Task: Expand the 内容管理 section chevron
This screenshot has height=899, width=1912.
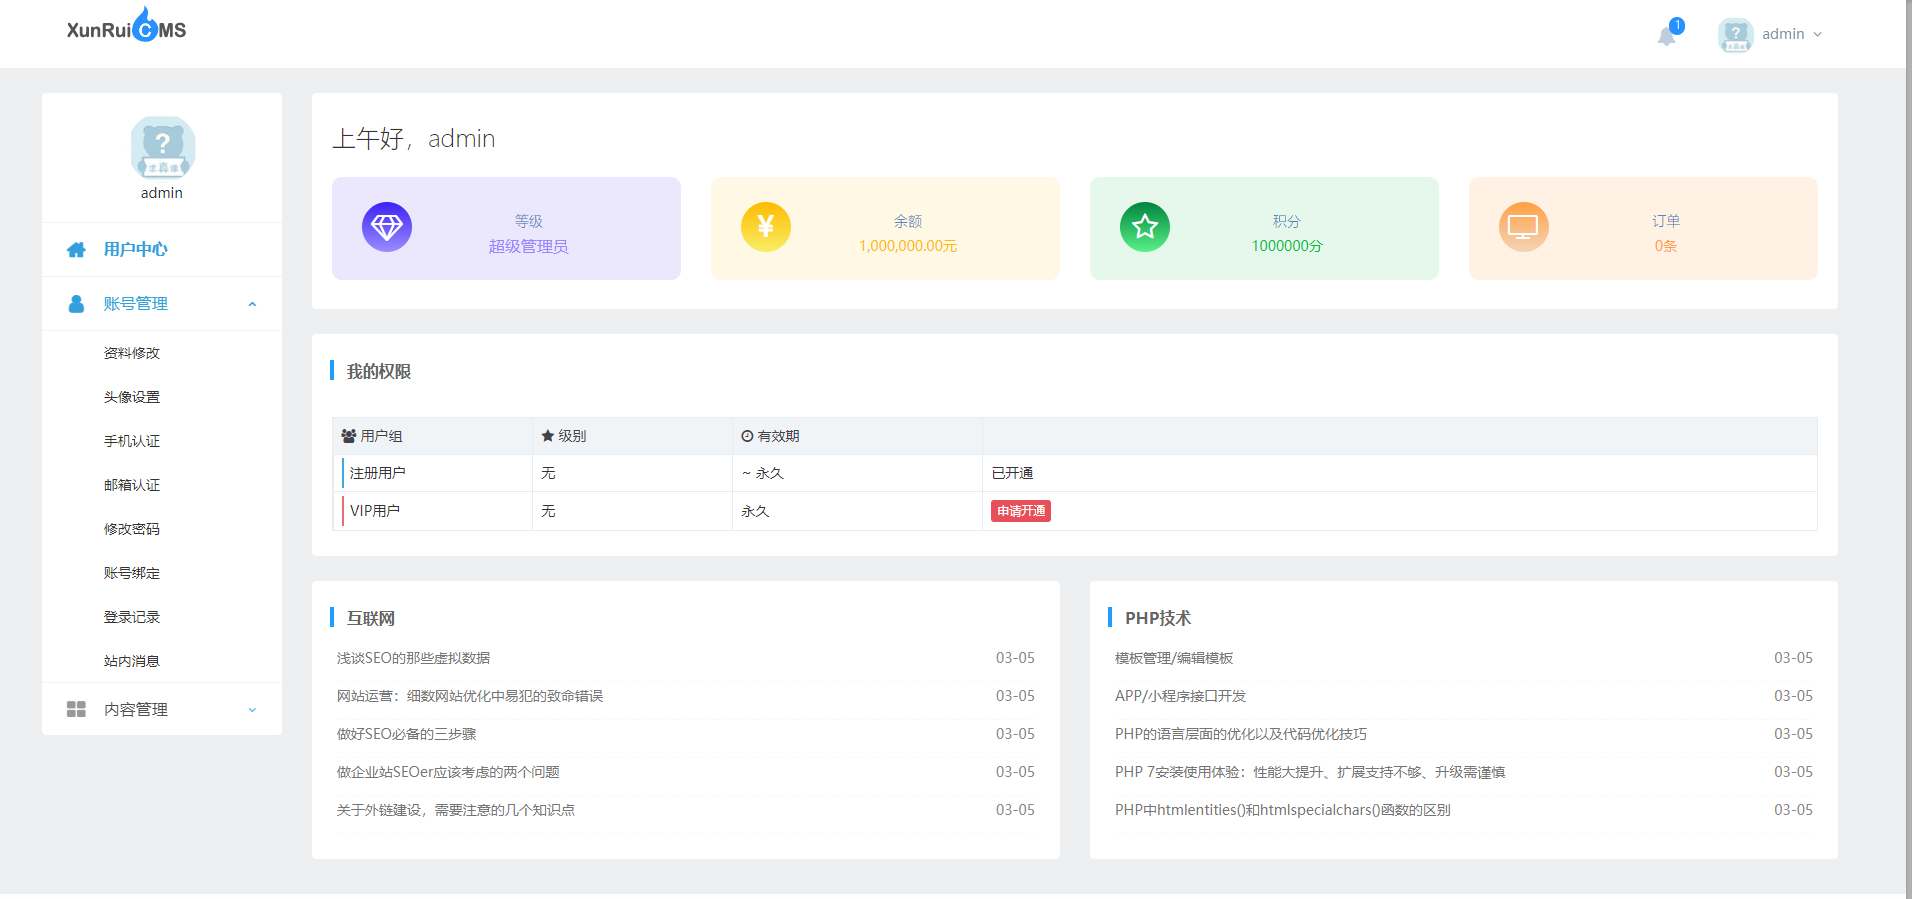Action: tap(252, 710)
